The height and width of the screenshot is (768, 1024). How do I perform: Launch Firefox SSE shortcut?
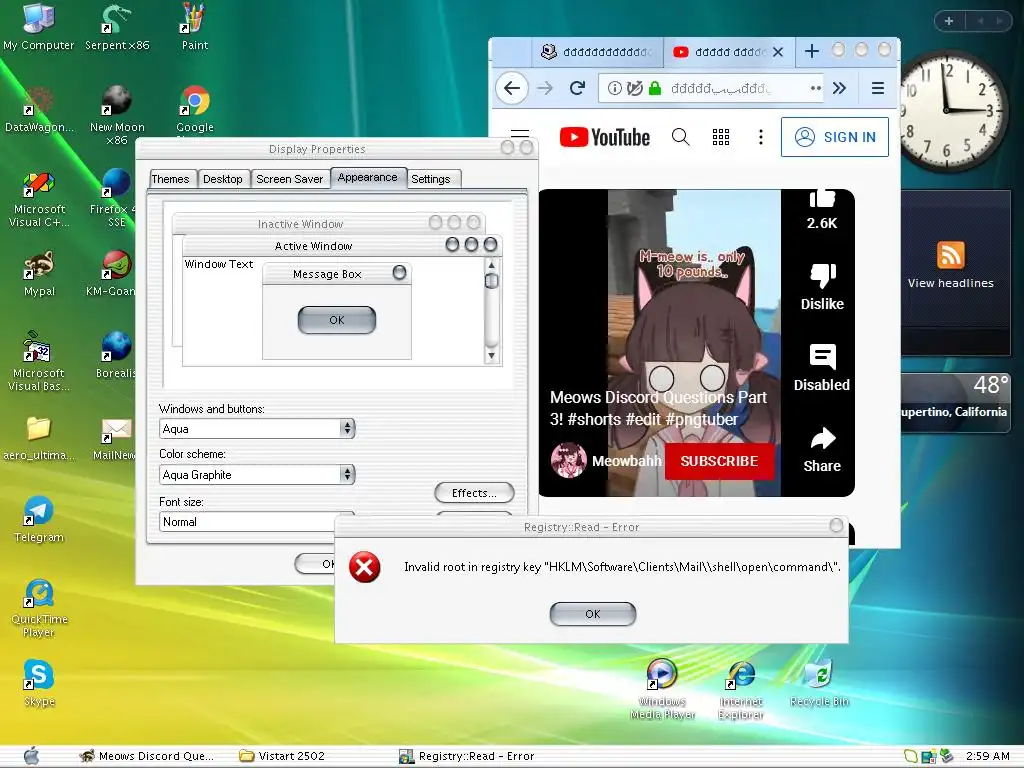(116, 198)
